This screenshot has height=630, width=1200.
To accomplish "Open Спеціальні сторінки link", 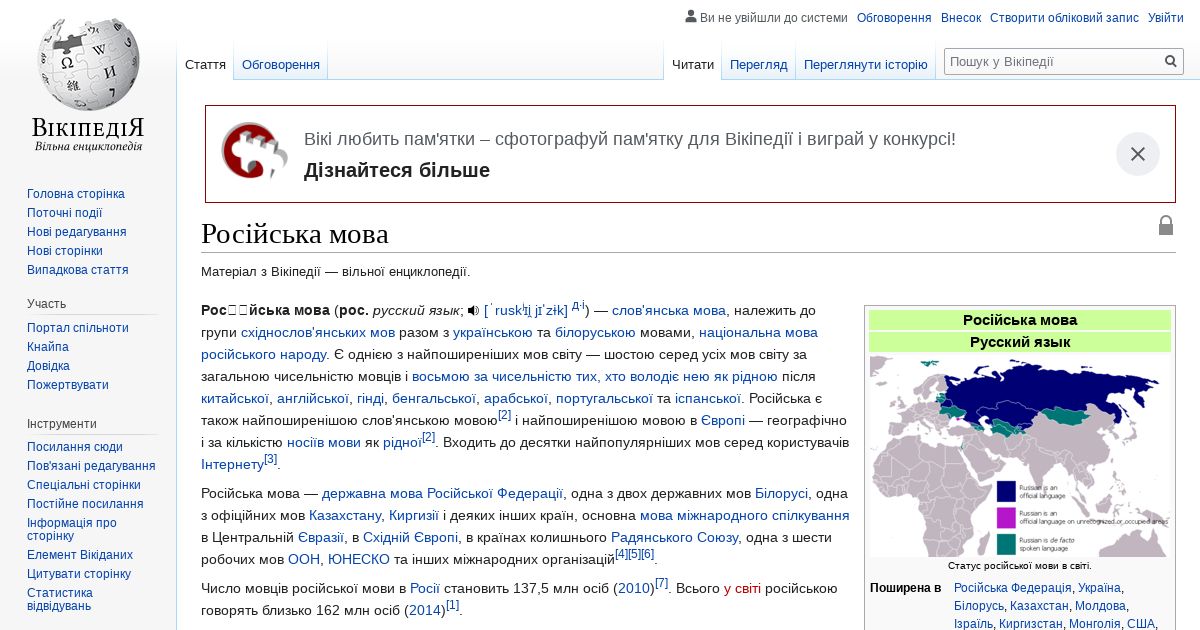I will [x=84, y=485].
